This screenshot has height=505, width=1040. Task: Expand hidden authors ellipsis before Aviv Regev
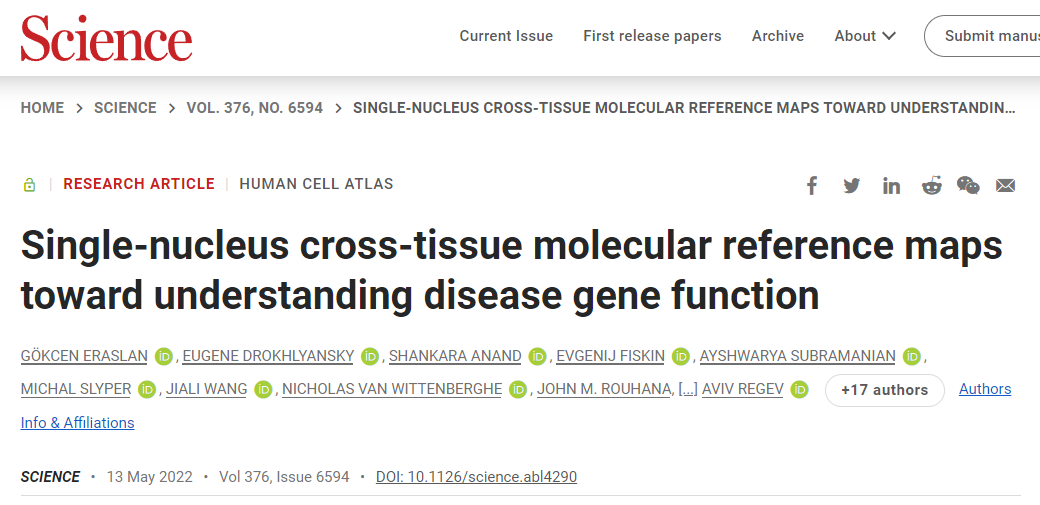(688, 390)
